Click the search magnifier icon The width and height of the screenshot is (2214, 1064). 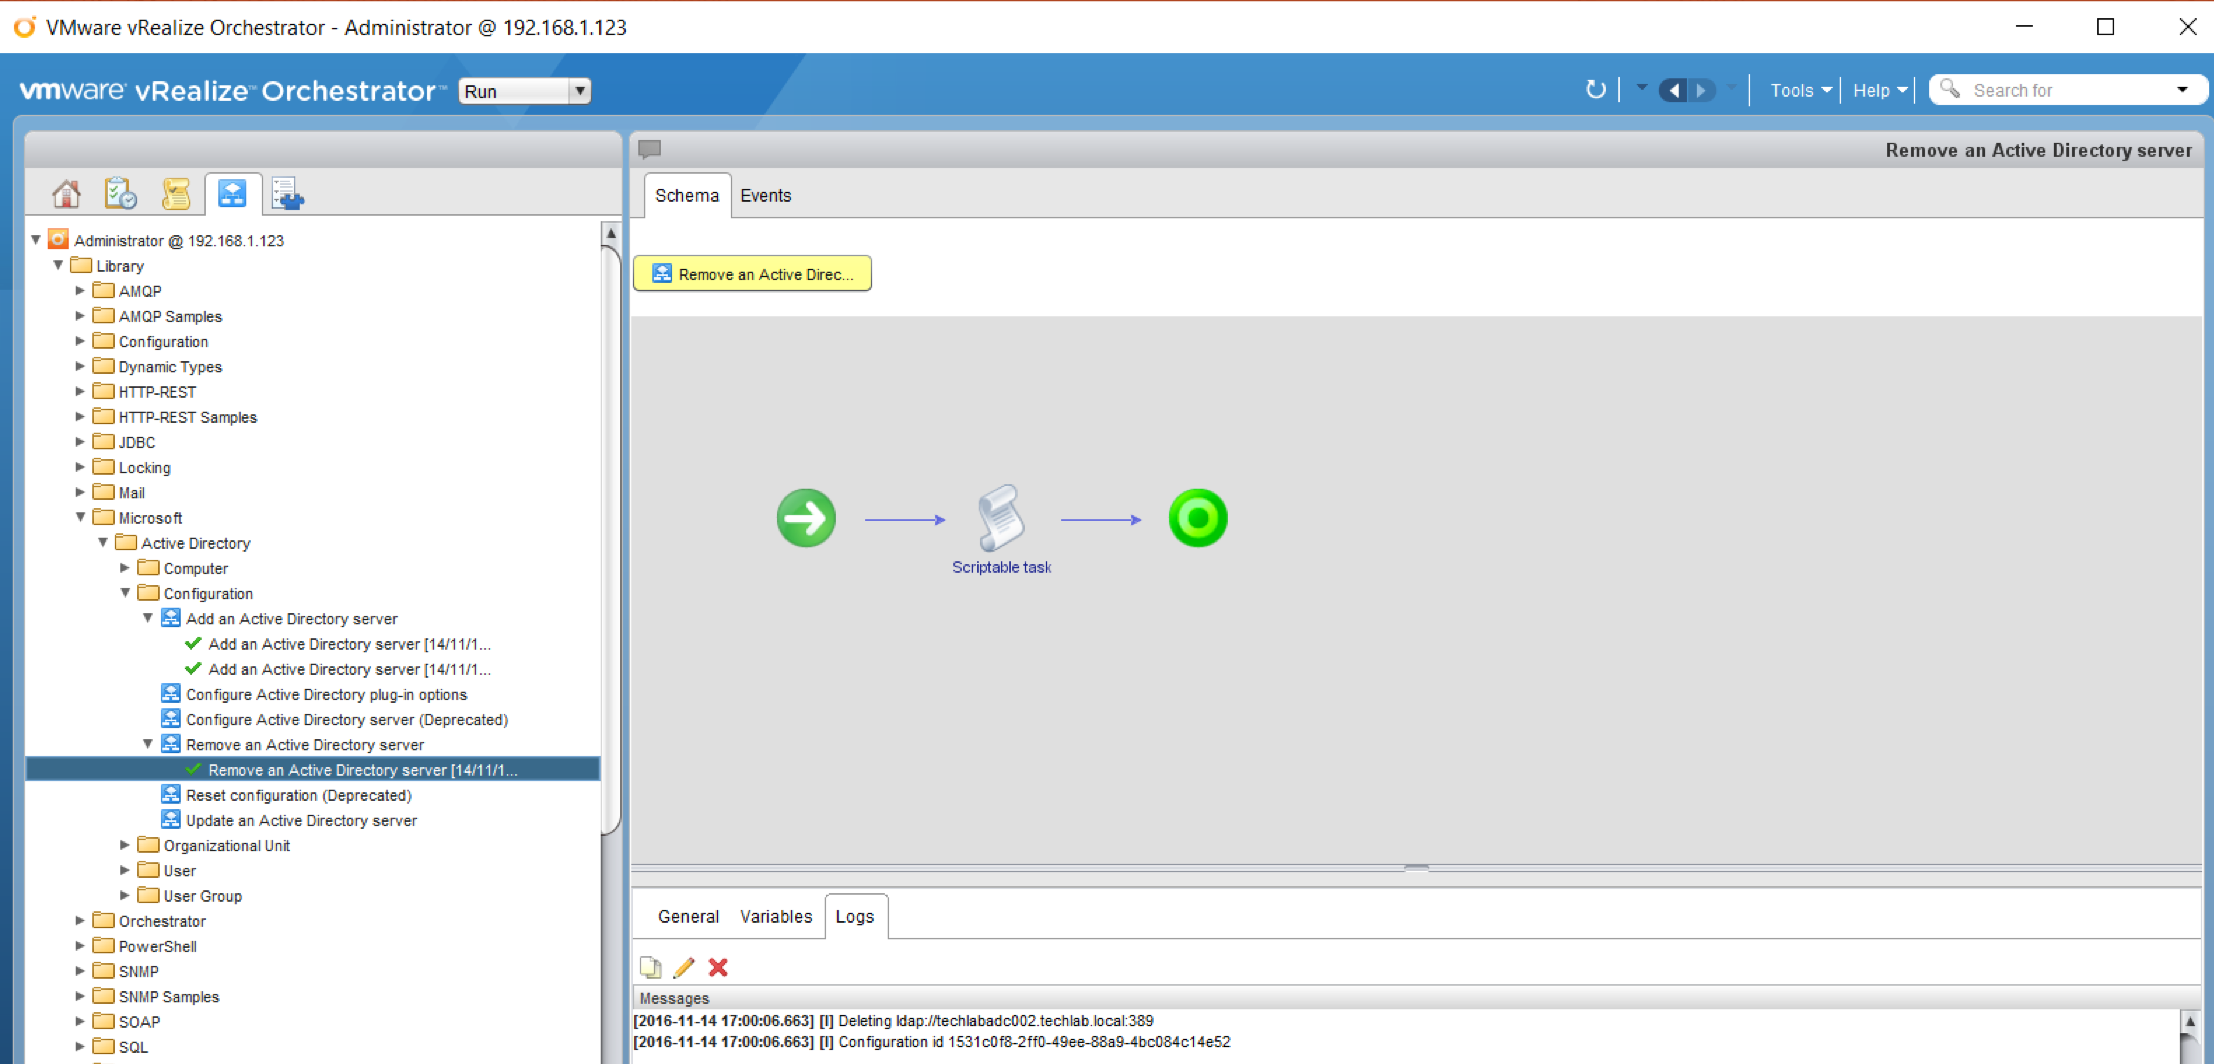(1950, 89)
